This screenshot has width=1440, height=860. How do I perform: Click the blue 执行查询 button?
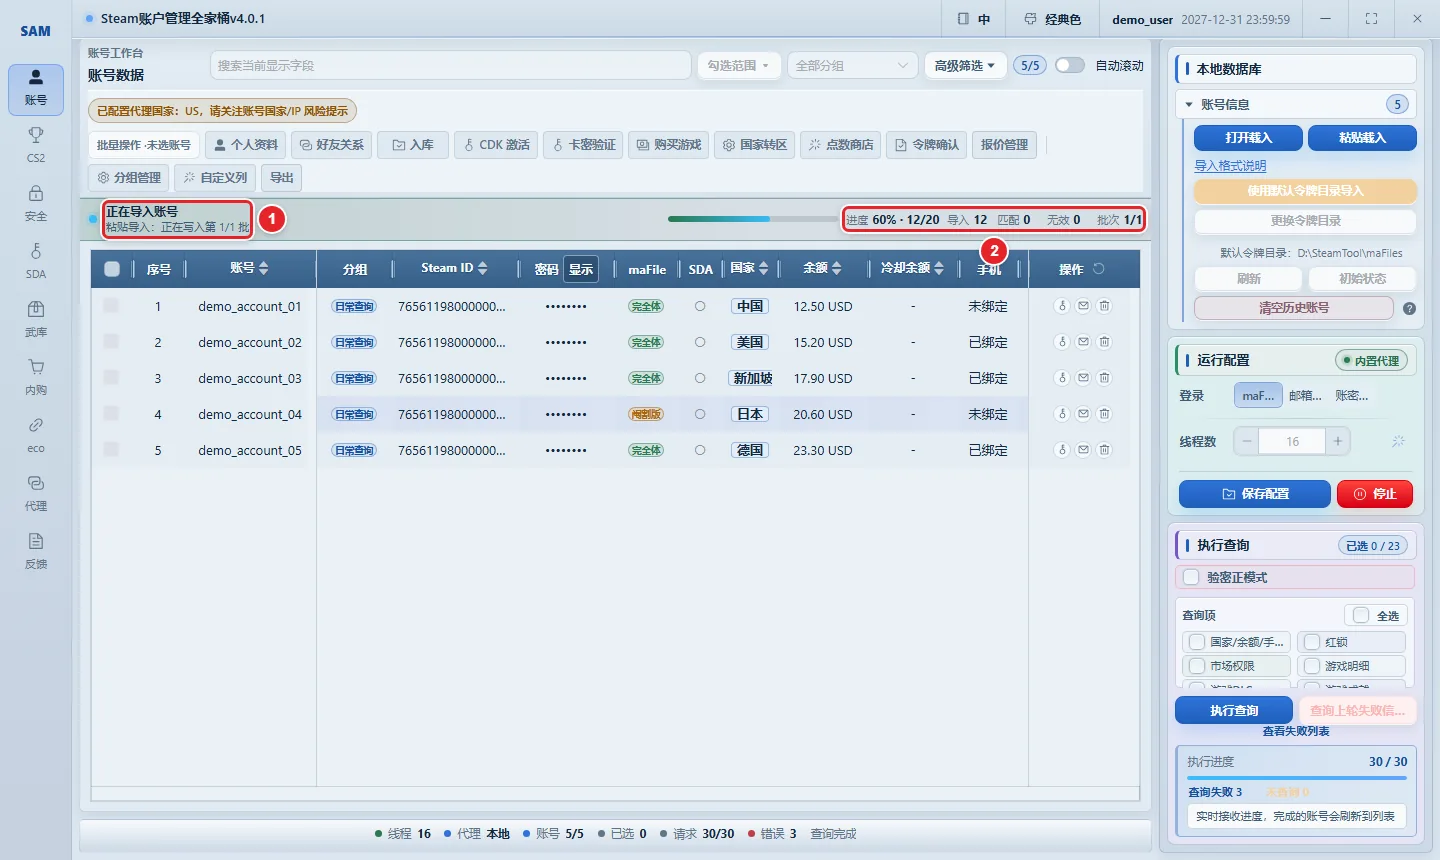(x=1234, y=710)
